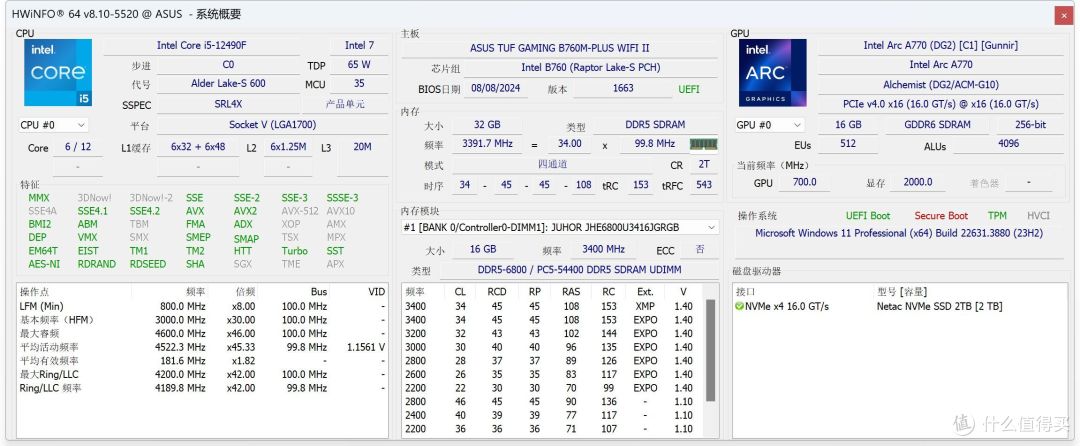Click the Intel 7 process field
The width and height of the screenshot is (1080, 446).
pos(360,45)
